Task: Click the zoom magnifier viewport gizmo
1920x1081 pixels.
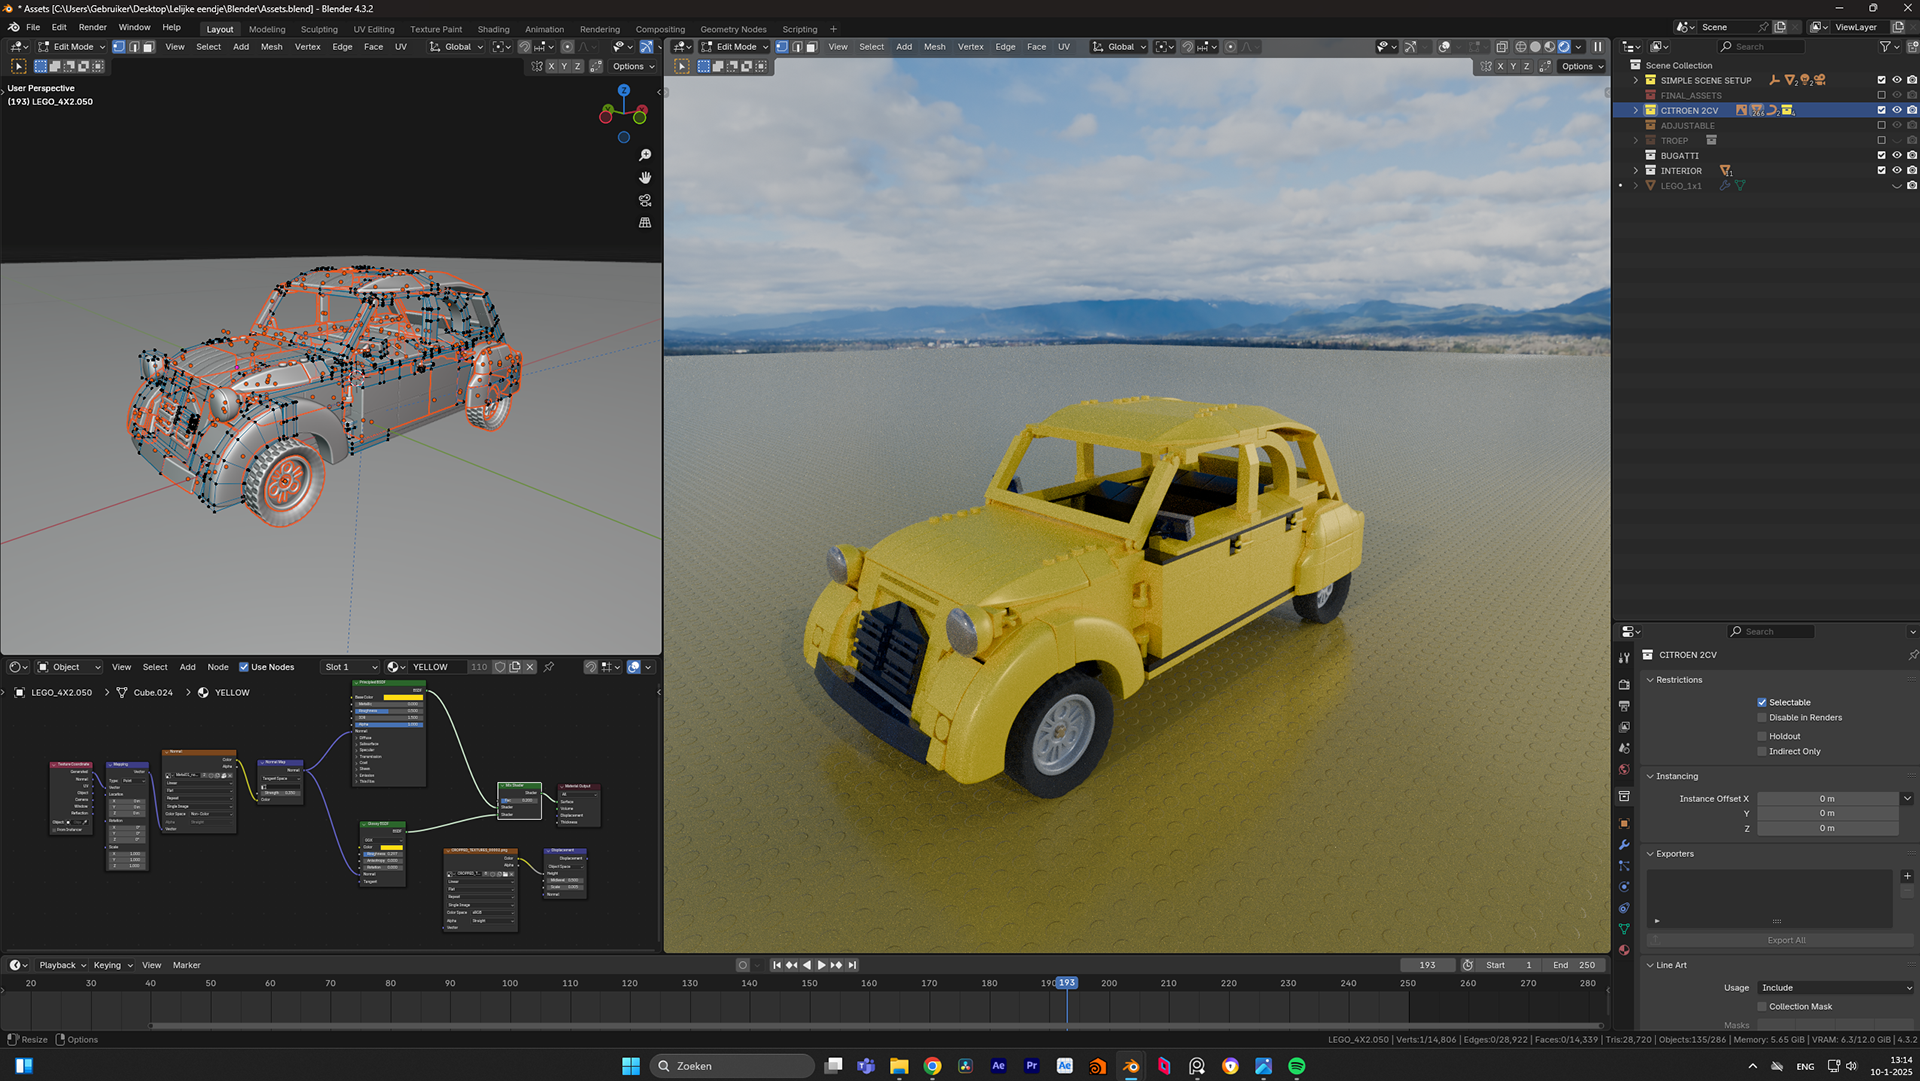Action: point(645,155)
